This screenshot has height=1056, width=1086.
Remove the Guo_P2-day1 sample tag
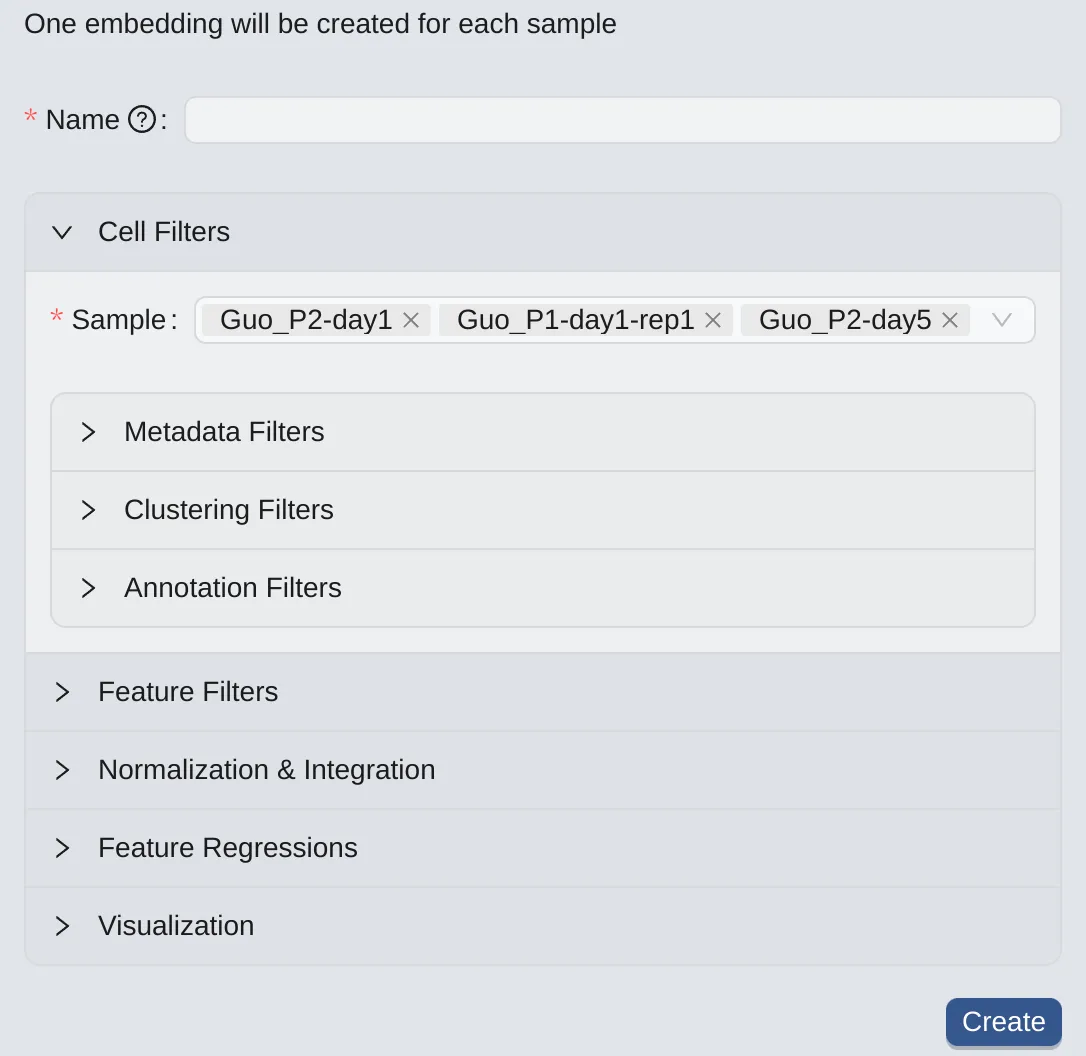[410, 320]
